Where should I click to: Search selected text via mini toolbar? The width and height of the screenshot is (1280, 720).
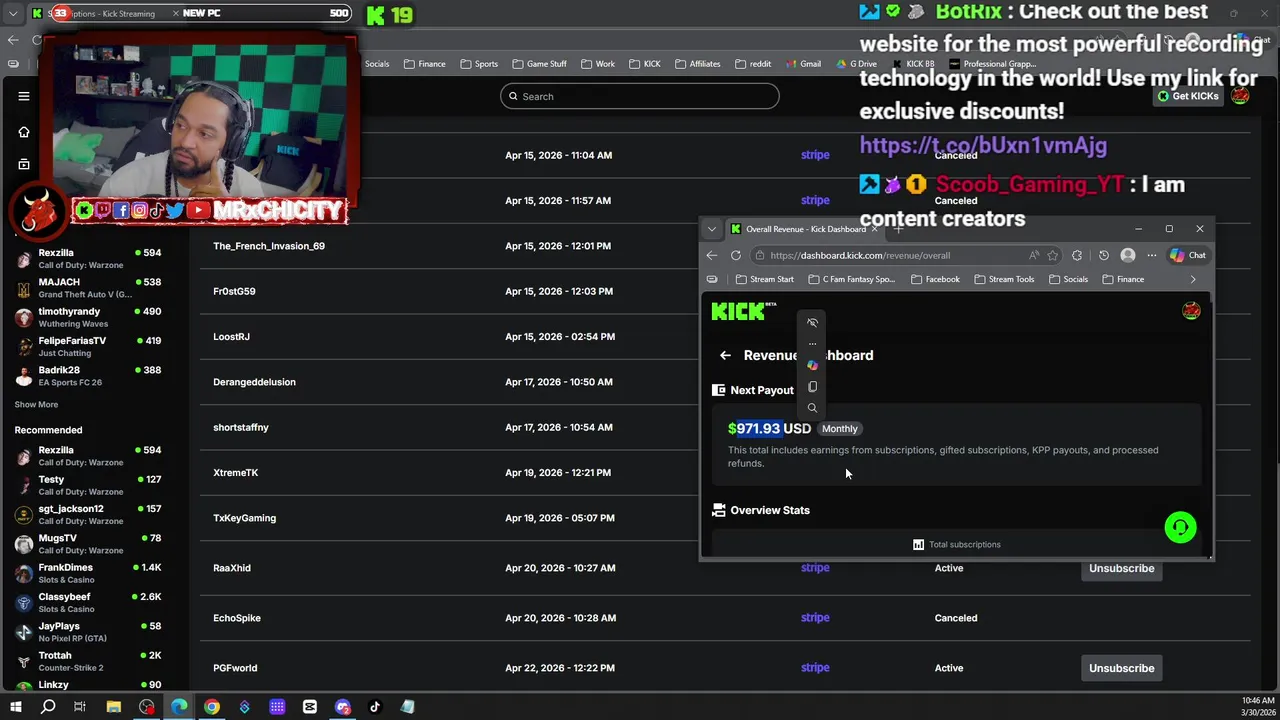tap(812, 408)
